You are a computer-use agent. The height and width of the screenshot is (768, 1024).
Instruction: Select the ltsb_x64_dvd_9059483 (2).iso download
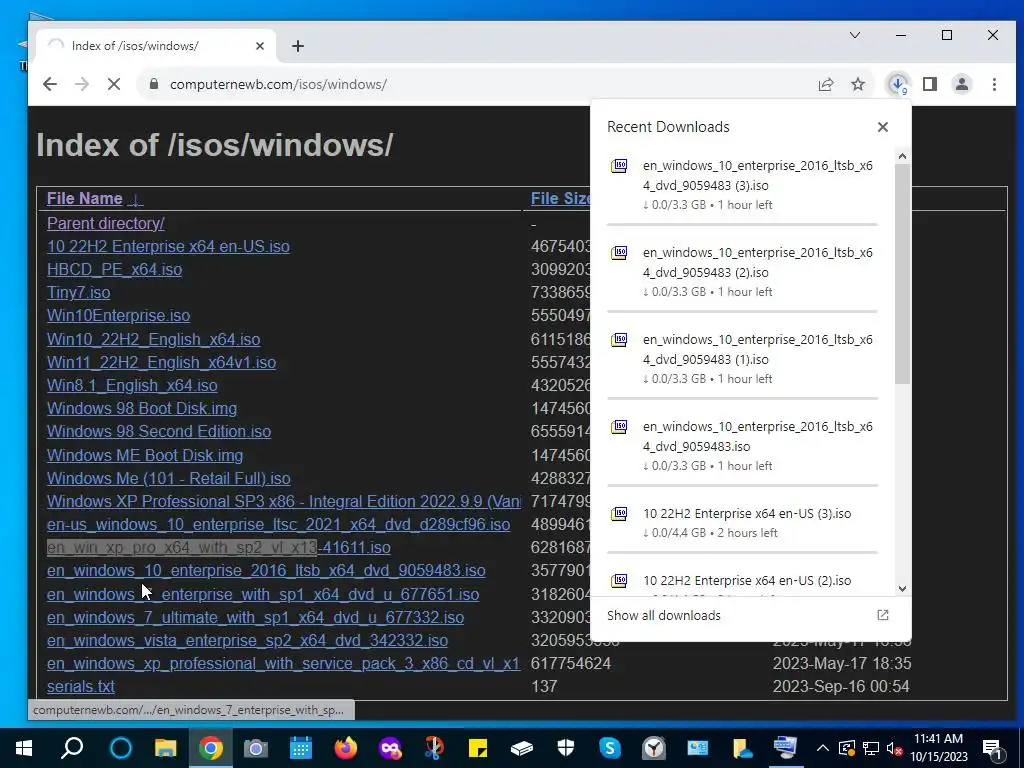[x=743, y=271]
